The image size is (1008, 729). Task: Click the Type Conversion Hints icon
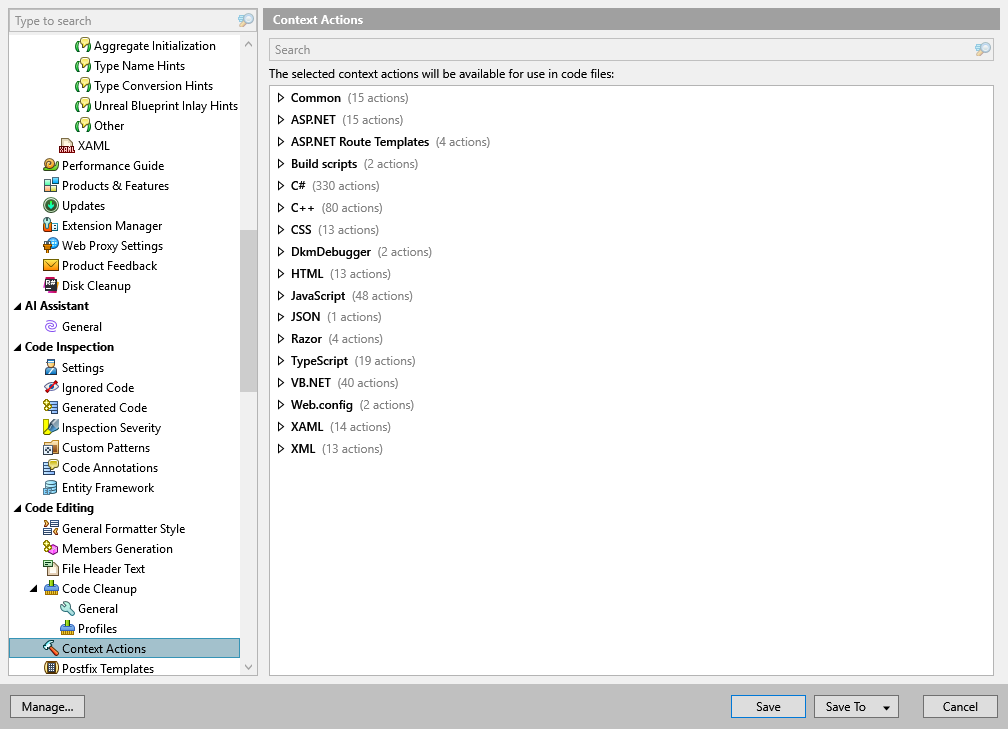[82, 86]
